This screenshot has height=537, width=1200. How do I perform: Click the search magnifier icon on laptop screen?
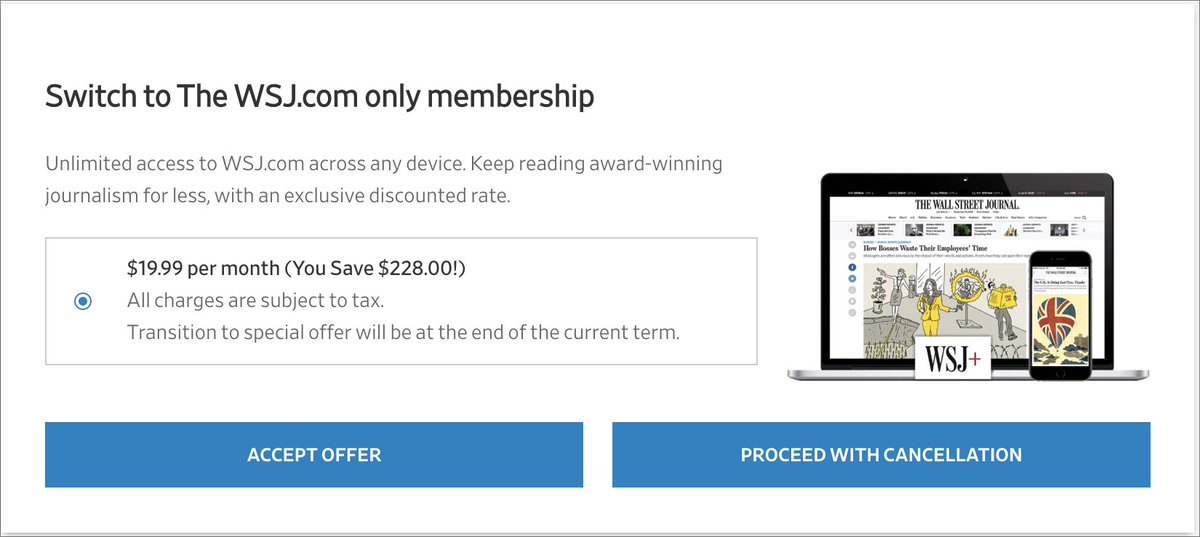pyautogui.click(x=1084, y=217)
